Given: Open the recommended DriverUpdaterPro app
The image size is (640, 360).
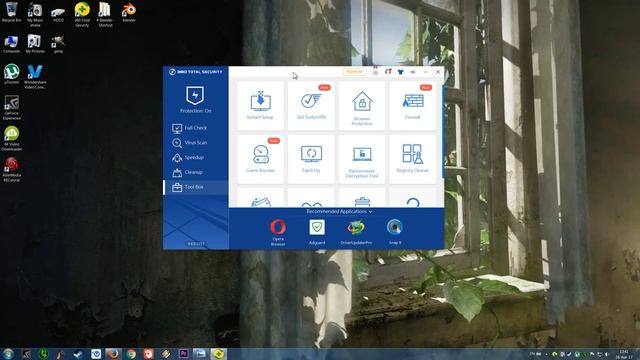Looking at the screenshot, I should pyautogui.click(x=356, y=232).
